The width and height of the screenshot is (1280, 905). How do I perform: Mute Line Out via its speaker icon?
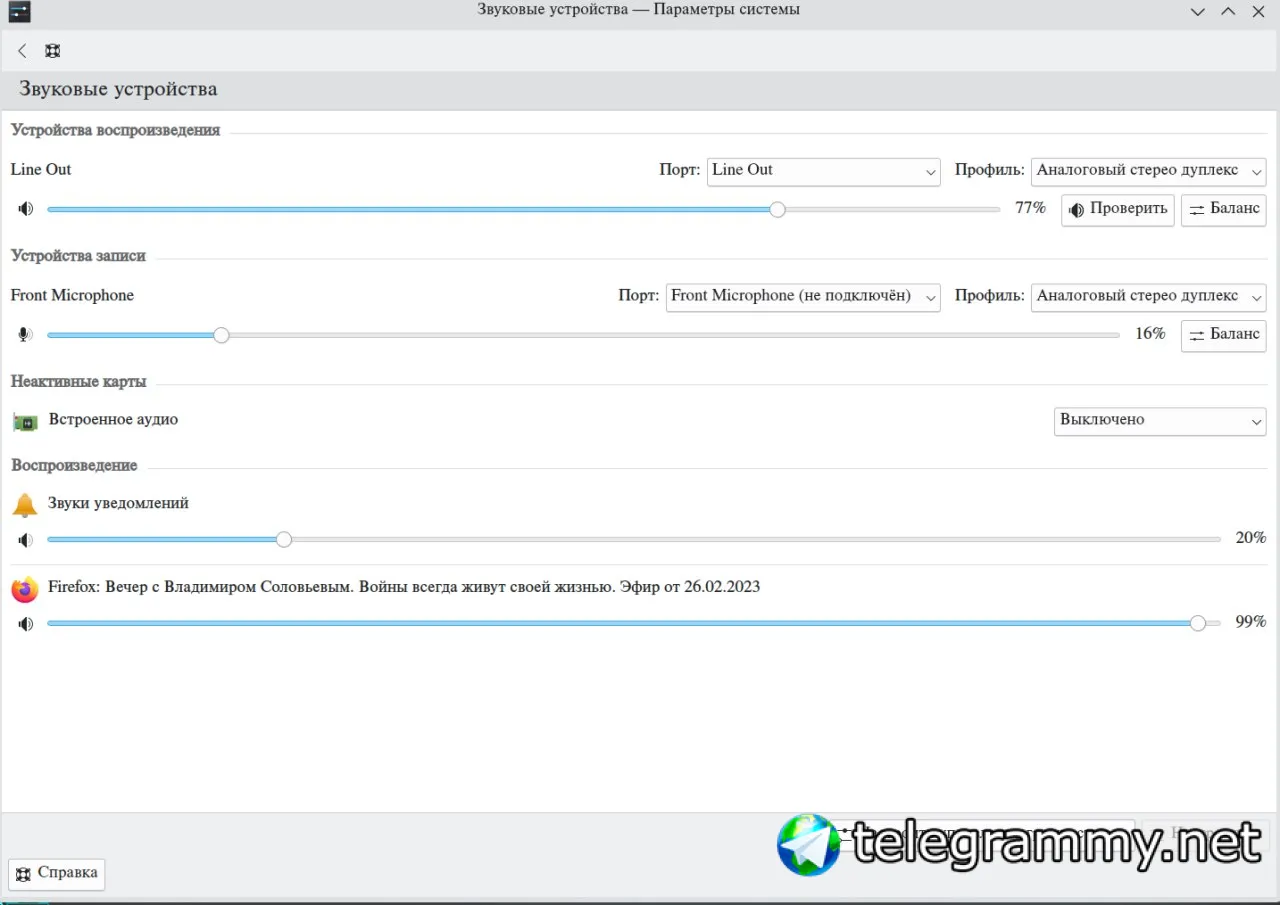(26, 209)
